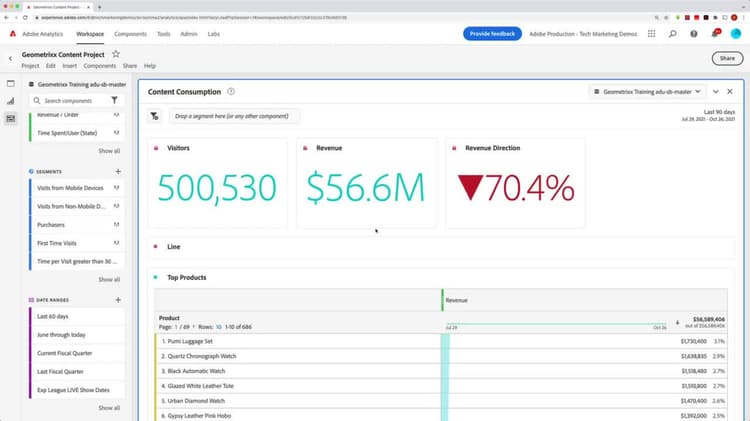Select the Exp League LIVE Show Dates range
This screenshot has height=421, width=750.
coord(77,390)
